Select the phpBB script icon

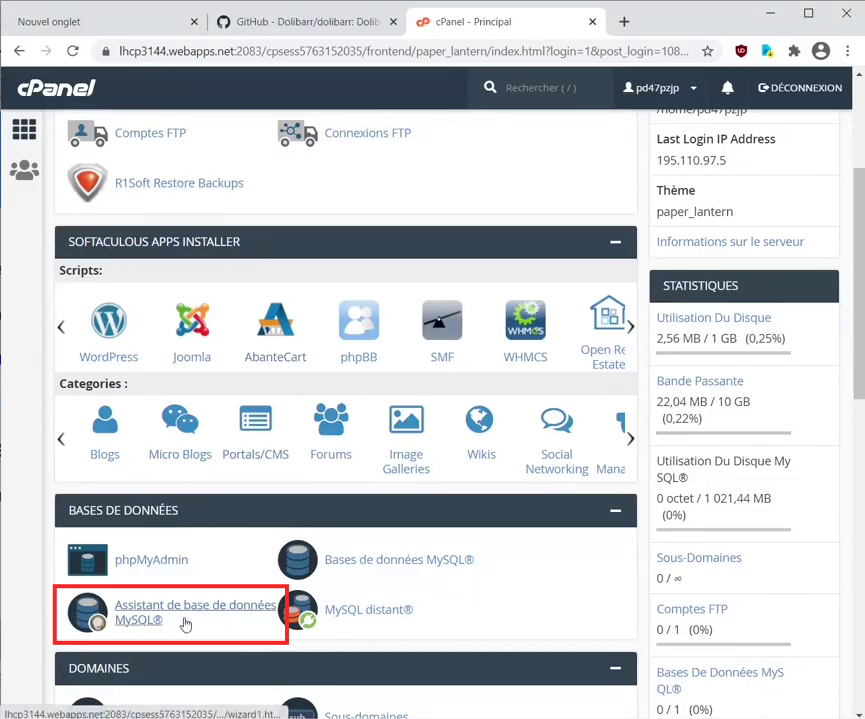coord(358,321)
